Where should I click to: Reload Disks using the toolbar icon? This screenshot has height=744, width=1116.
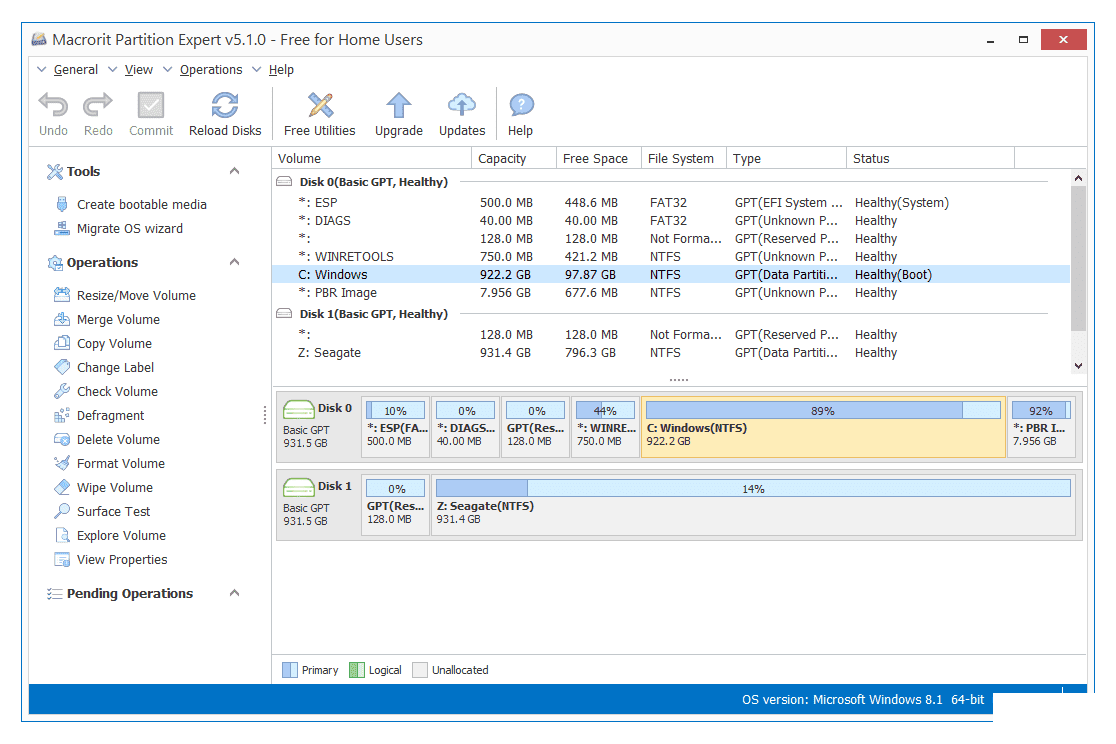click(225, 105)
